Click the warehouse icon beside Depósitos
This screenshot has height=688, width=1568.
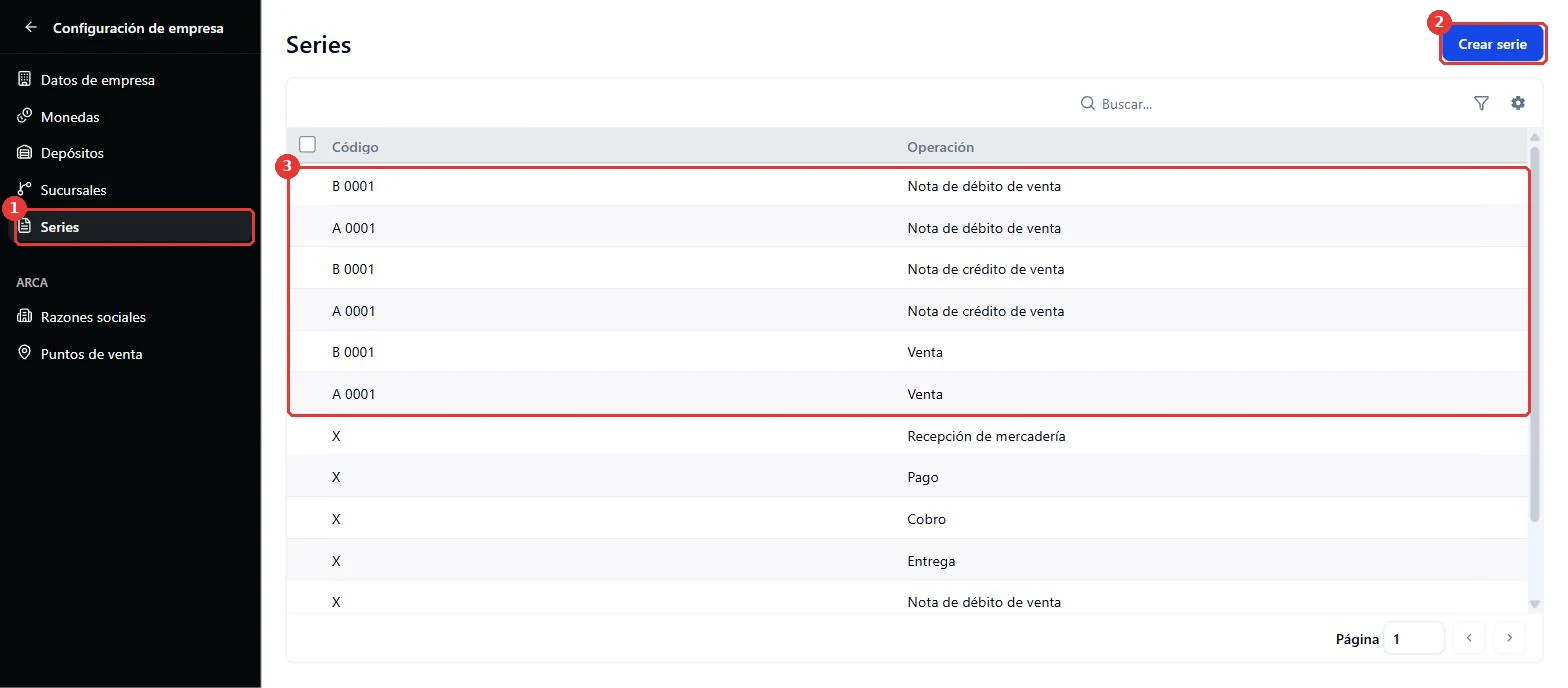25,152
